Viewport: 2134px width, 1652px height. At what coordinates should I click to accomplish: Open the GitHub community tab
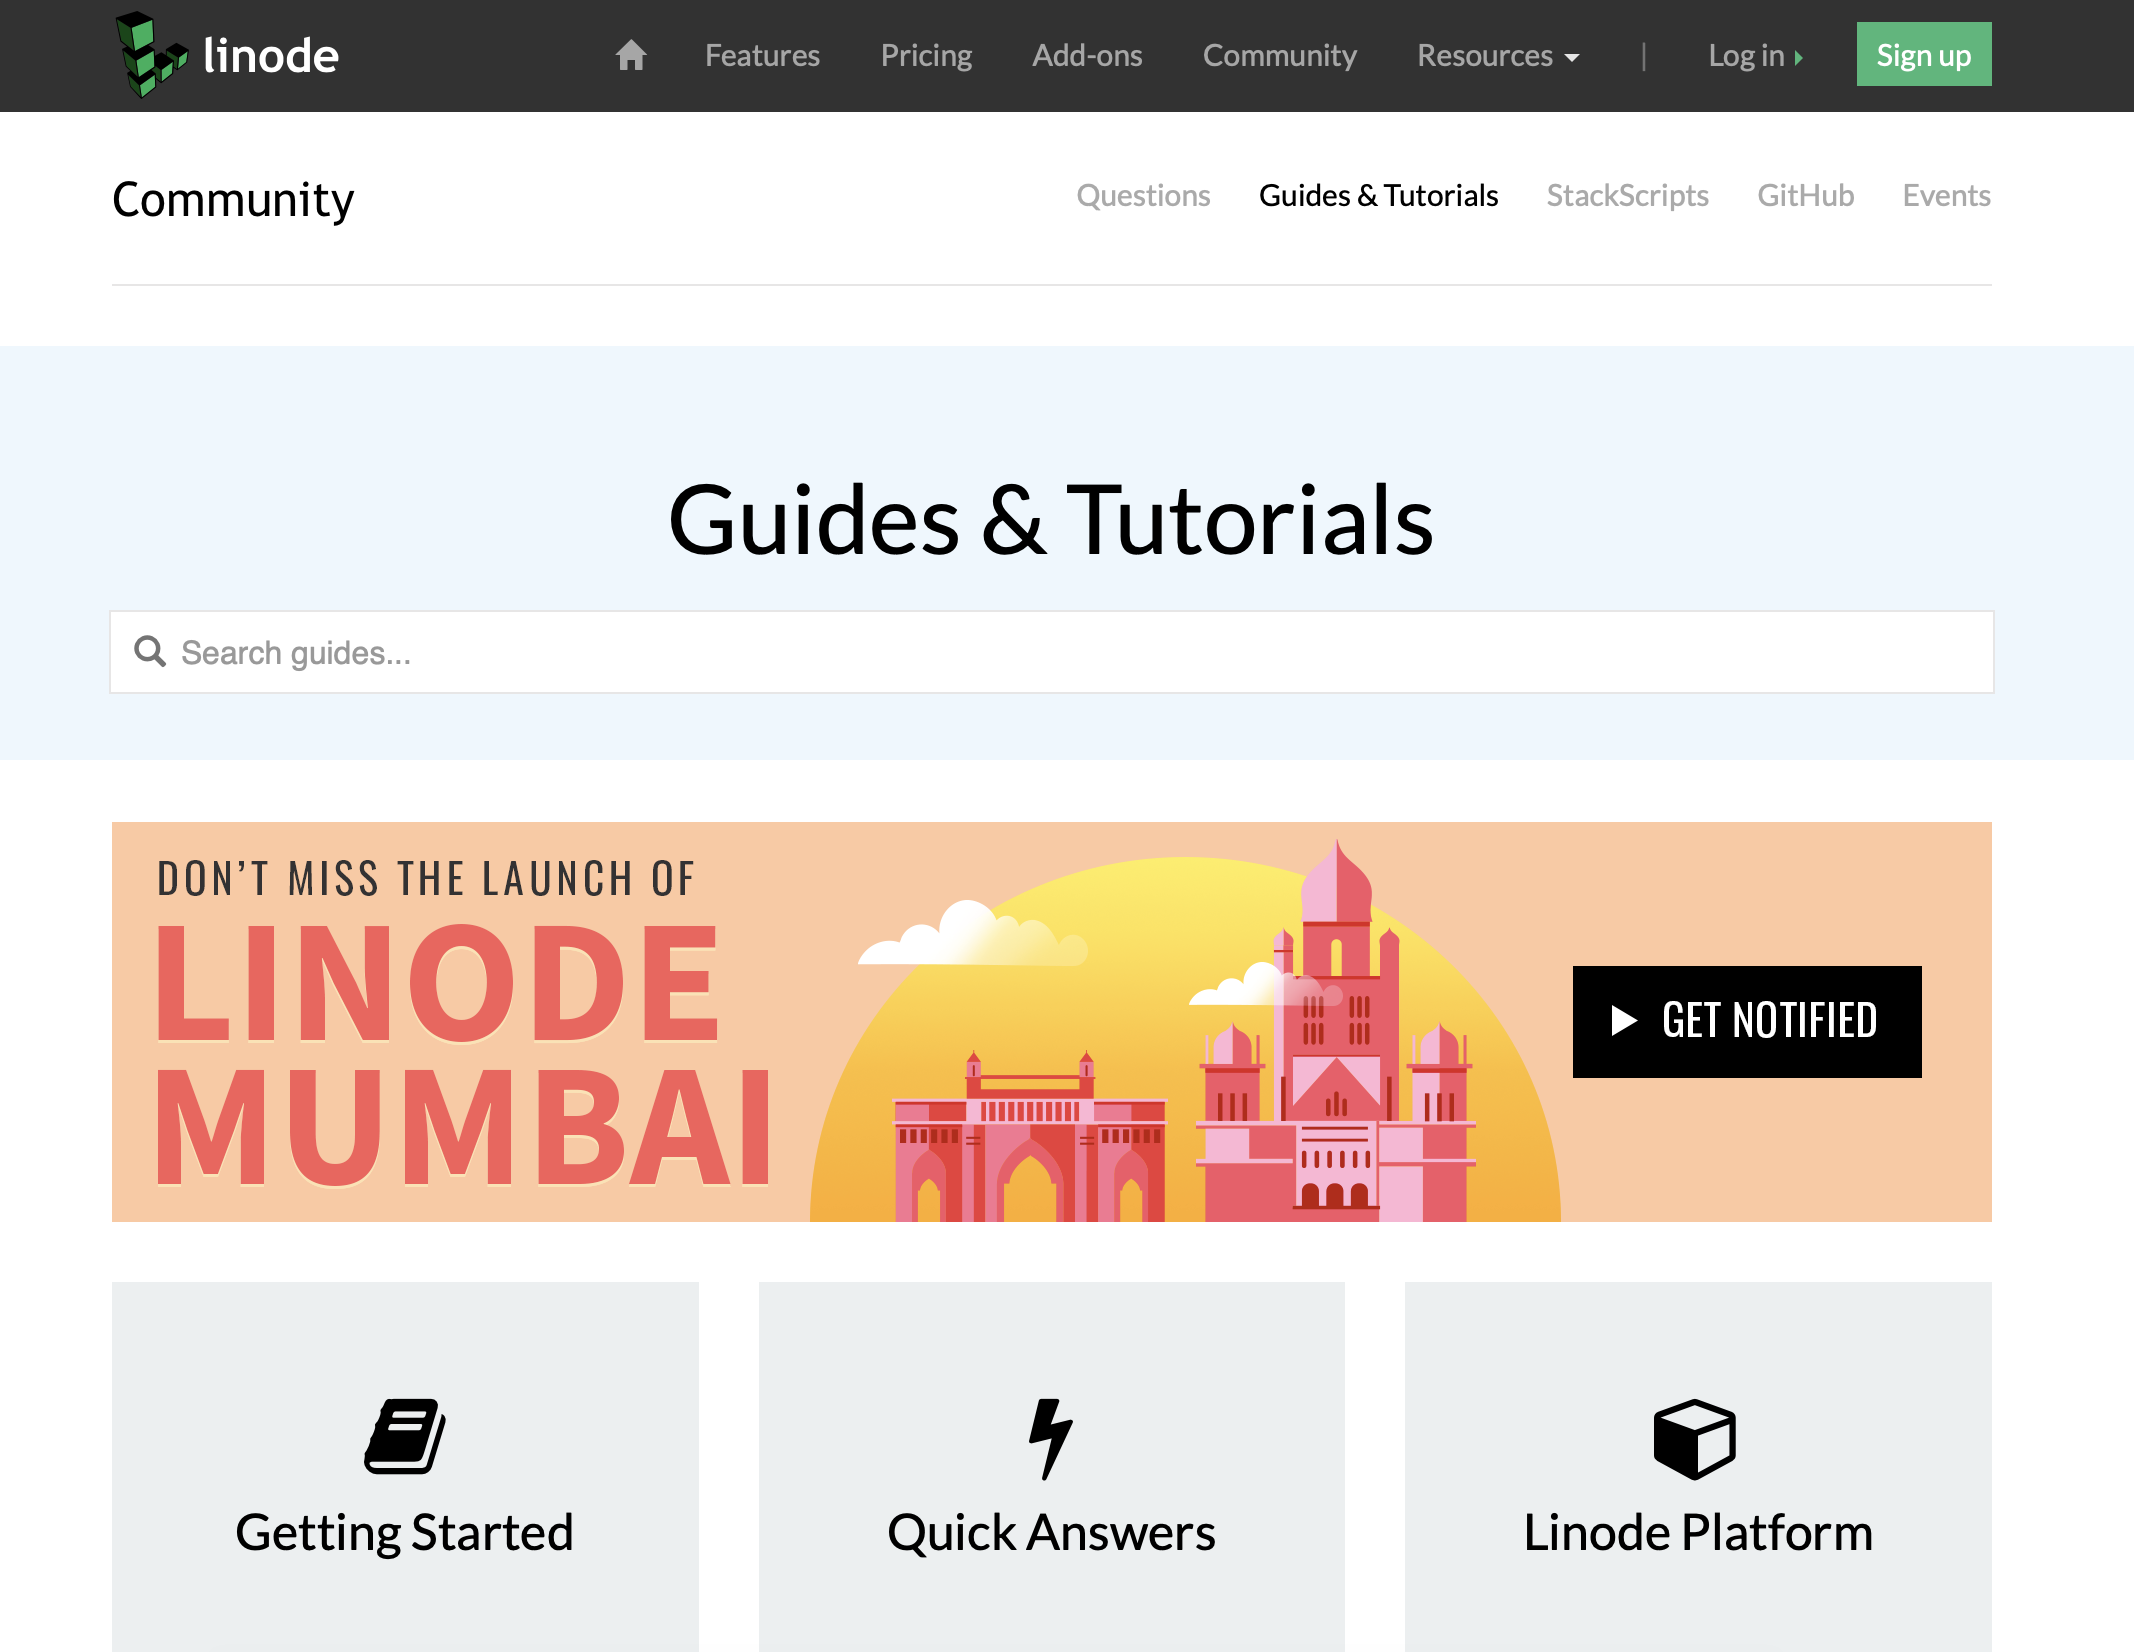point(1805,196)
